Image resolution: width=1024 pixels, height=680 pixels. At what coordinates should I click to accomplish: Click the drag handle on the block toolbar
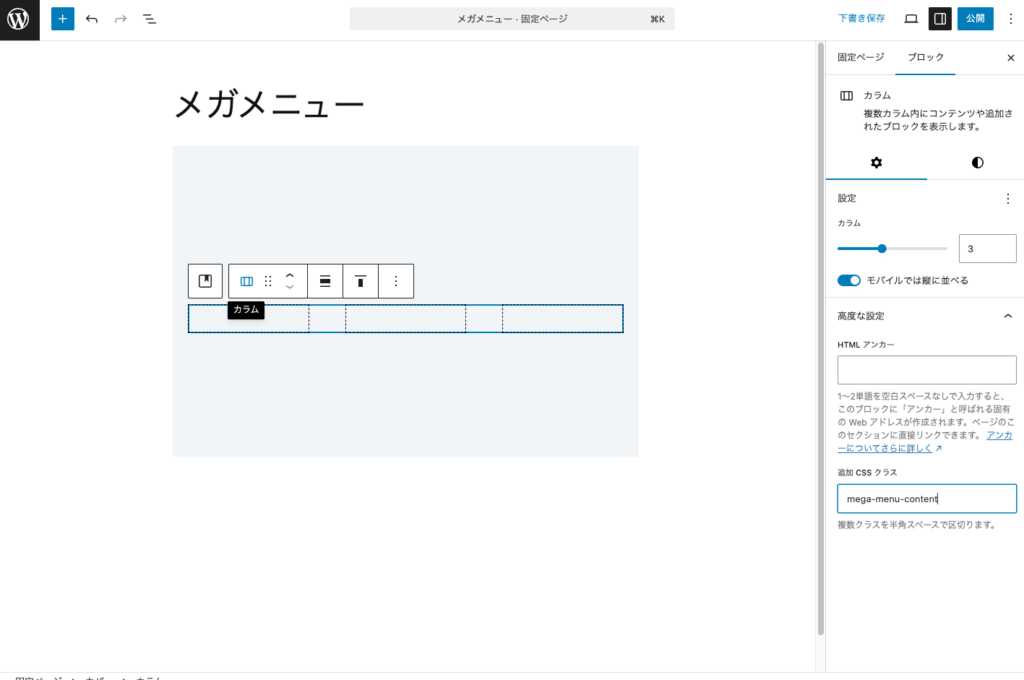pos(267,281)
